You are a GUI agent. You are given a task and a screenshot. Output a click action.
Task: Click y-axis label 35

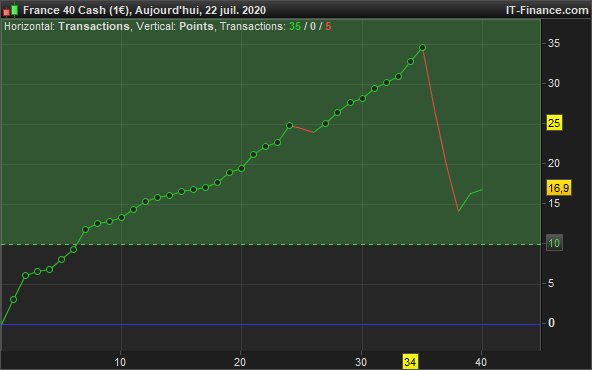click(554, 43)
